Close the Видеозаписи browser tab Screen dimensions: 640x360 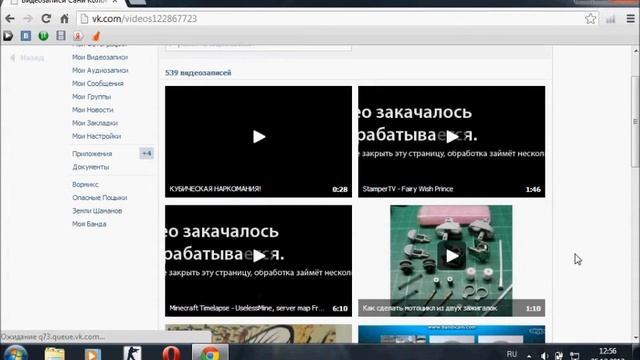[x=115, y=2]
